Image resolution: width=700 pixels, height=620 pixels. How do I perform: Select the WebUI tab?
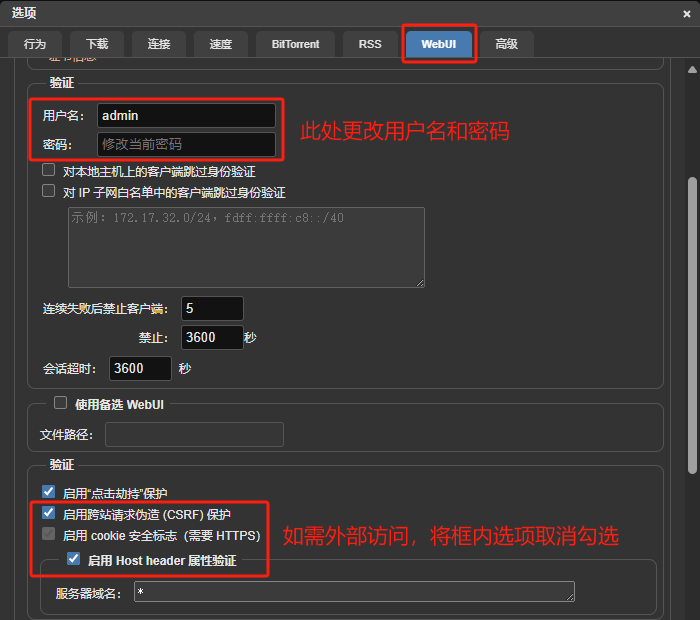point(439,44)
